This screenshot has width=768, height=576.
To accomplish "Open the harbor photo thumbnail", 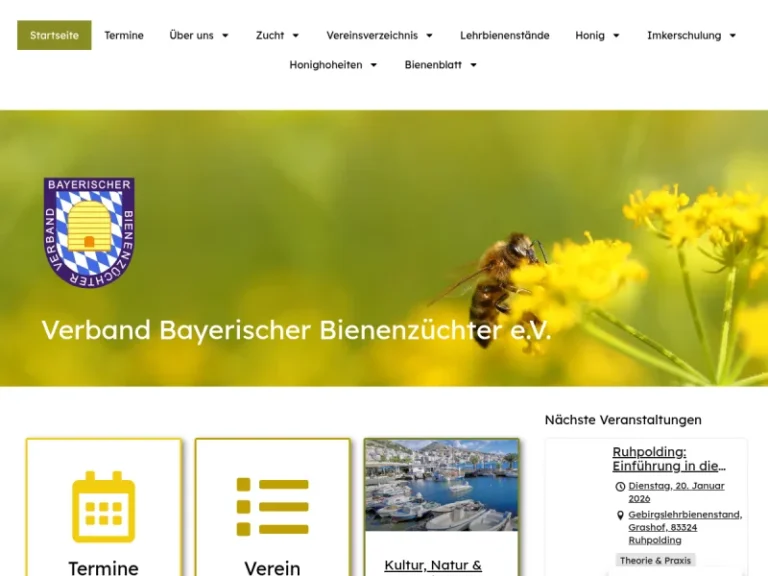I will tap(441, 485).
